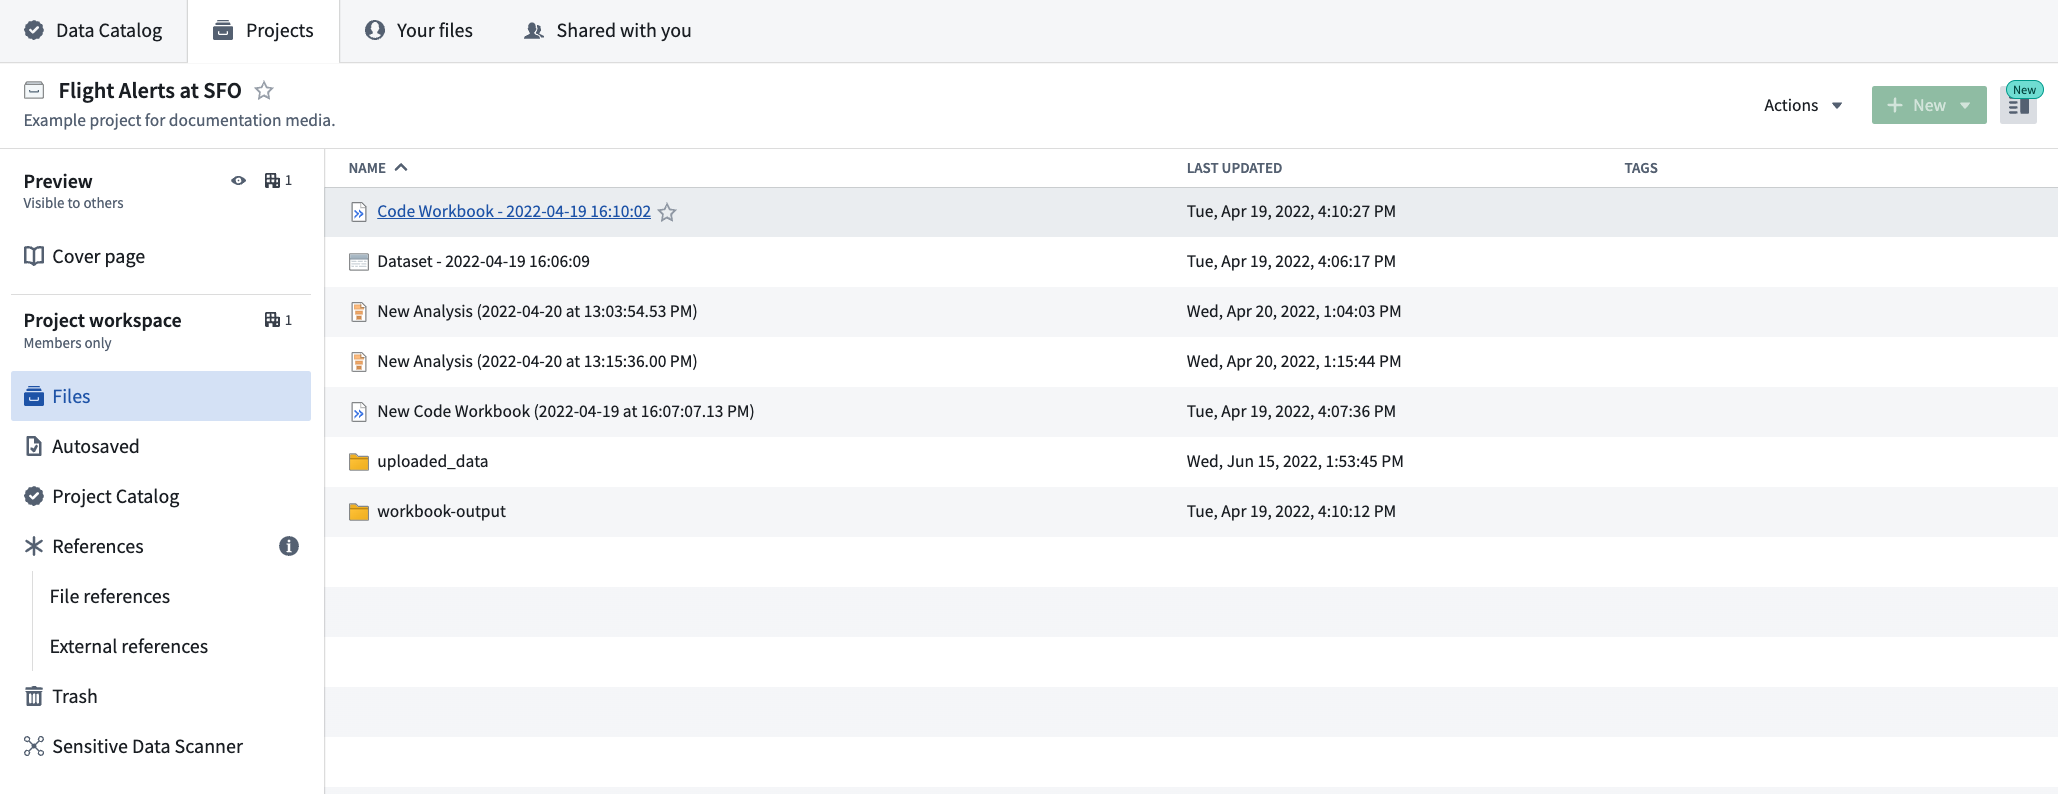Viewport: 2058px width, 794px height.
Task: Click the Data Catalog checkmark icon
Action: coord(34,30)
